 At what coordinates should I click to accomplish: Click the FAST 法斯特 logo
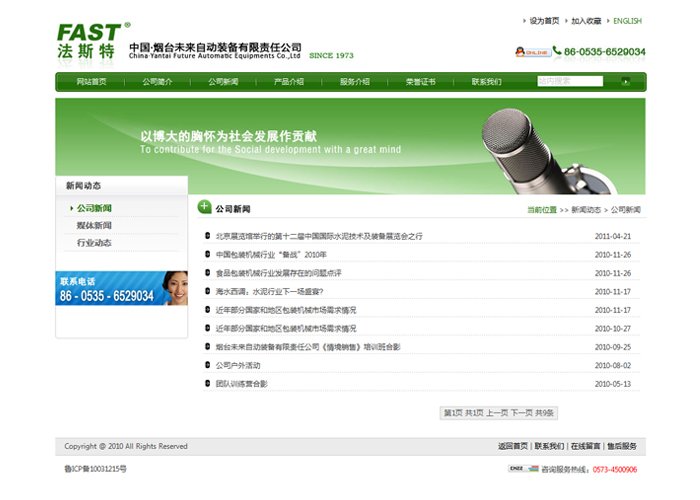[x=93, y=41]
